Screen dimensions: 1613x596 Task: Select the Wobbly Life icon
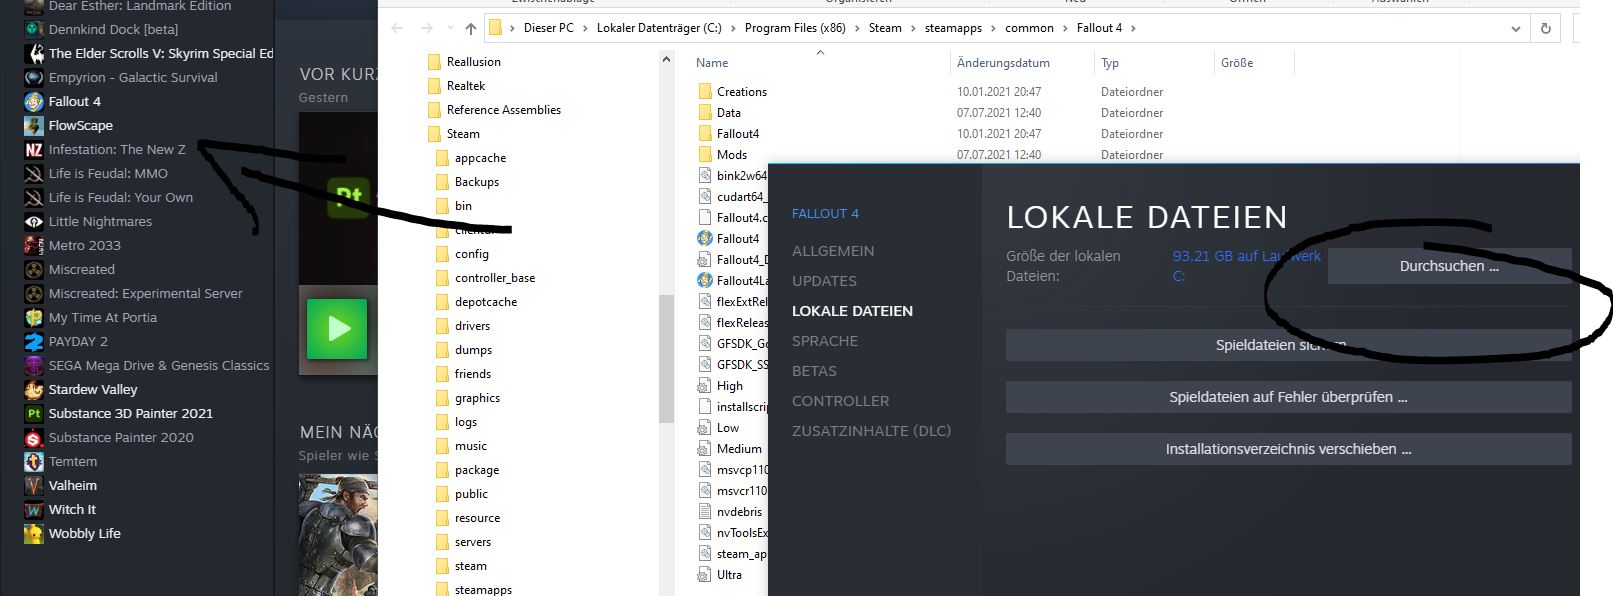tap(34, 533)
